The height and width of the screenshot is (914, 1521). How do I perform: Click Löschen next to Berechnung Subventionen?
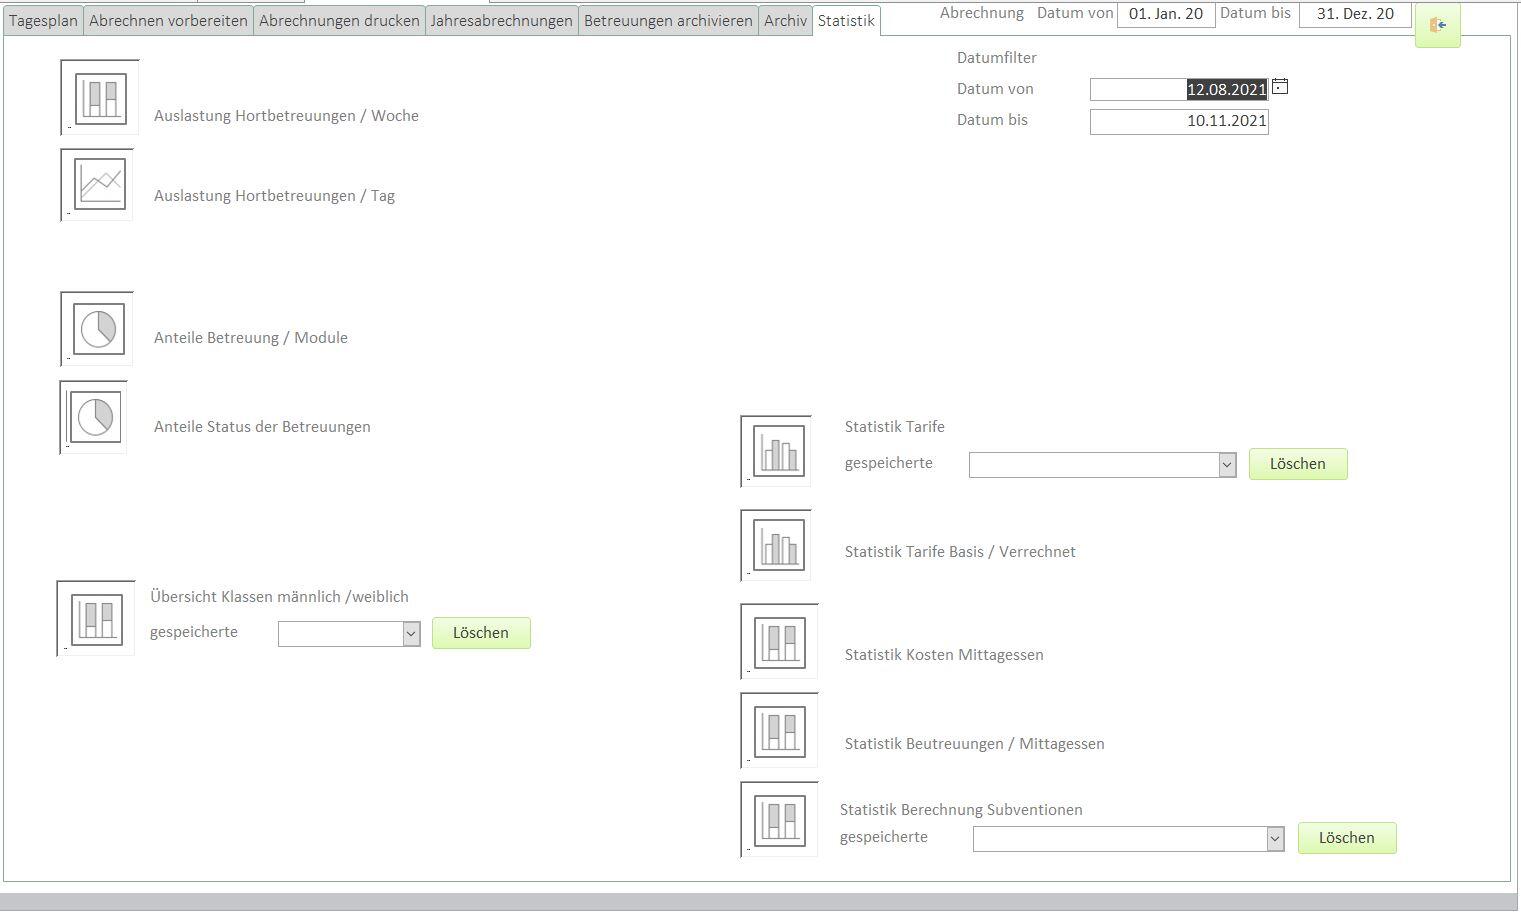tap(1346, 838)
